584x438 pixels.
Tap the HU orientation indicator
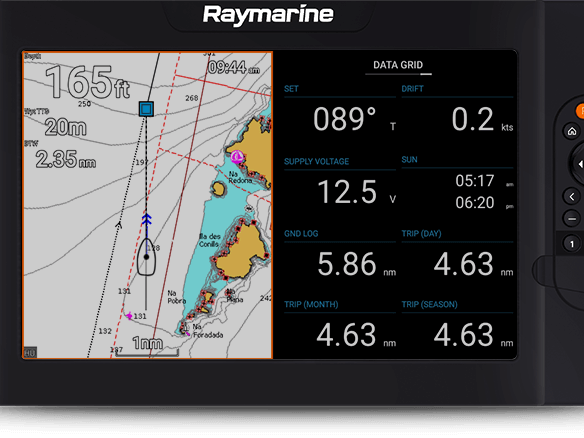(30, 352)
